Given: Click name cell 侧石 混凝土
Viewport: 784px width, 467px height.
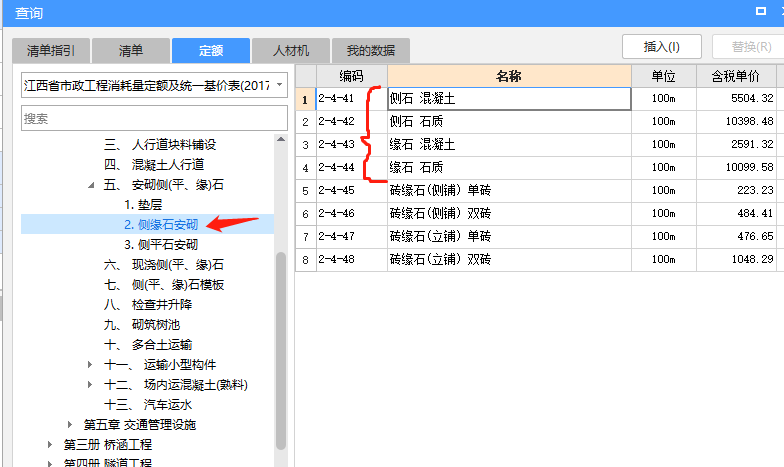Looking at the screenshot, I should point(509,98).
